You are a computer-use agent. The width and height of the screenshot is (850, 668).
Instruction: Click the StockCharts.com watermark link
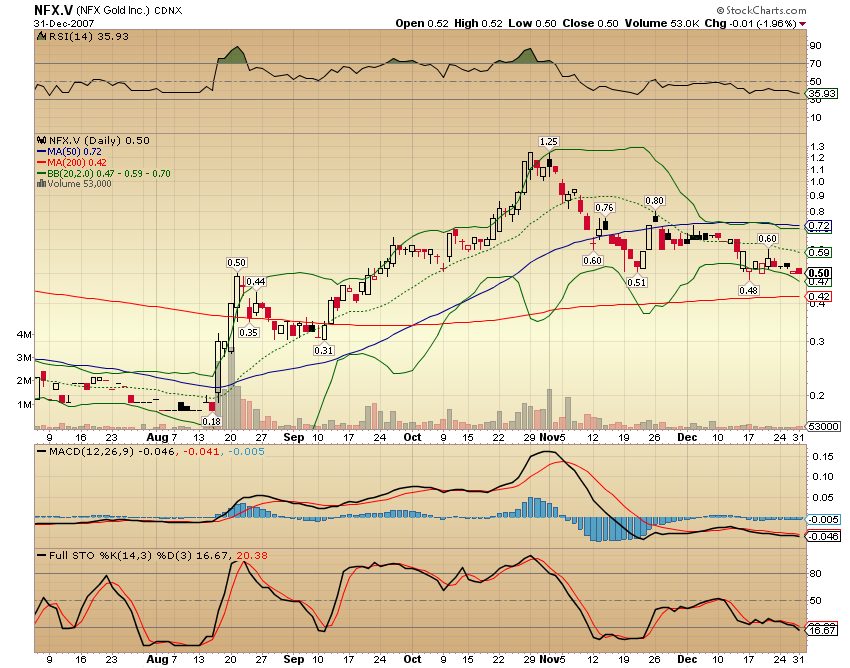(761, 10)
